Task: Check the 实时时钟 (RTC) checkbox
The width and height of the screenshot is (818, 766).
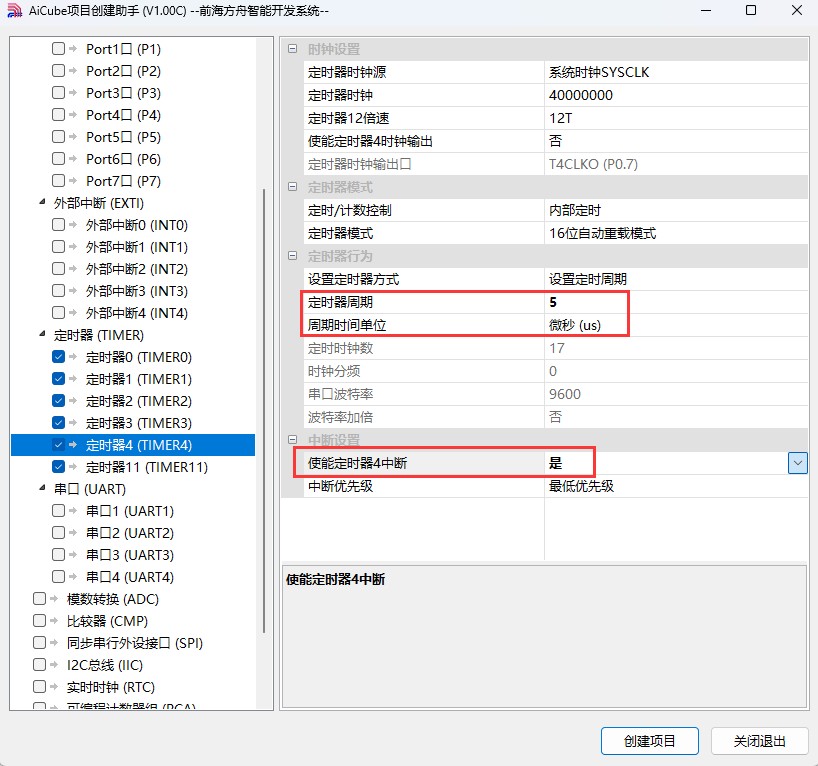Action: pos(39,687)
